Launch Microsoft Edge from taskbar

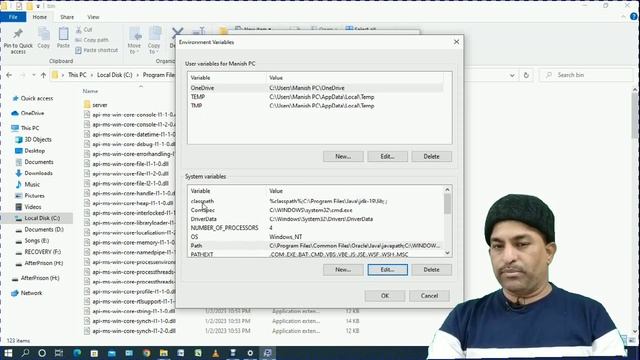(77, 353)
